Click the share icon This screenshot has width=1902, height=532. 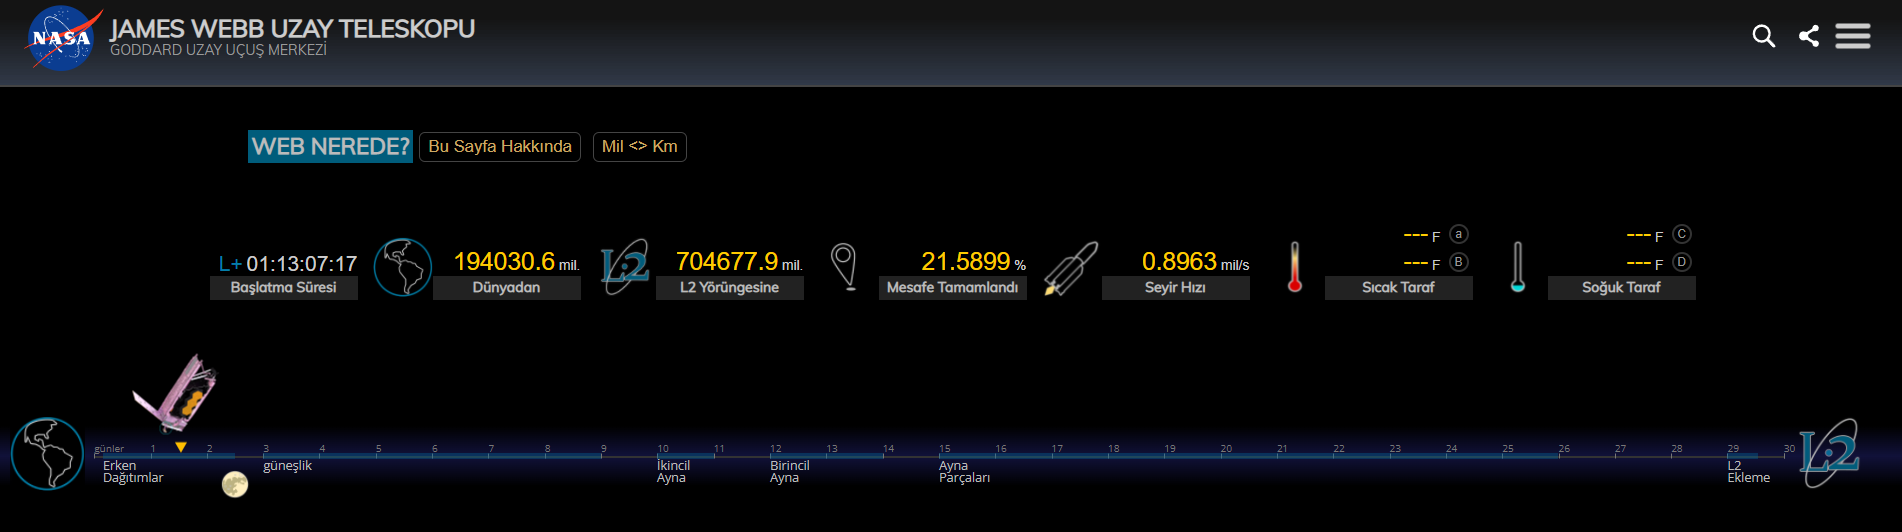point(1809,37)
